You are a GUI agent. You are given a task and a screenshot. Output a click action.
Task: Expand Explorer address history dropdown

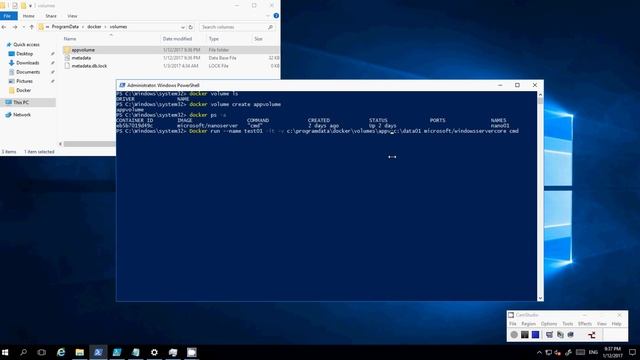[x=182, y=27]
